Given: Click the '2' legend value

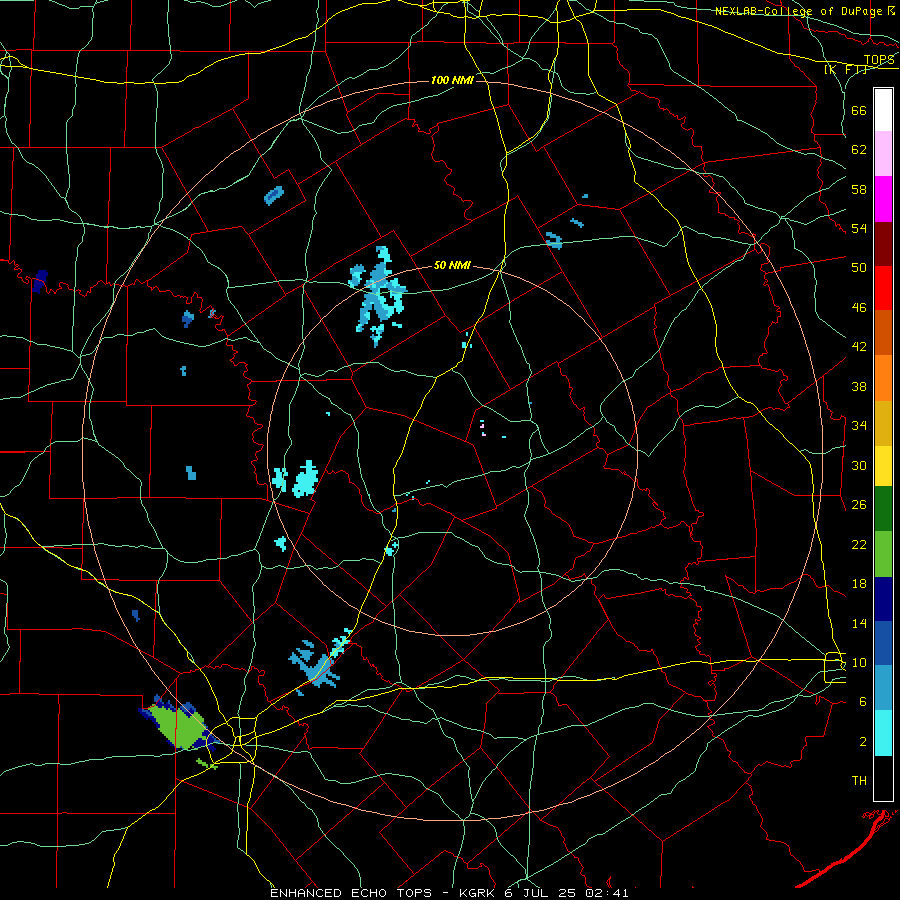Looking at the screenshot, I should tap(863, 741).
